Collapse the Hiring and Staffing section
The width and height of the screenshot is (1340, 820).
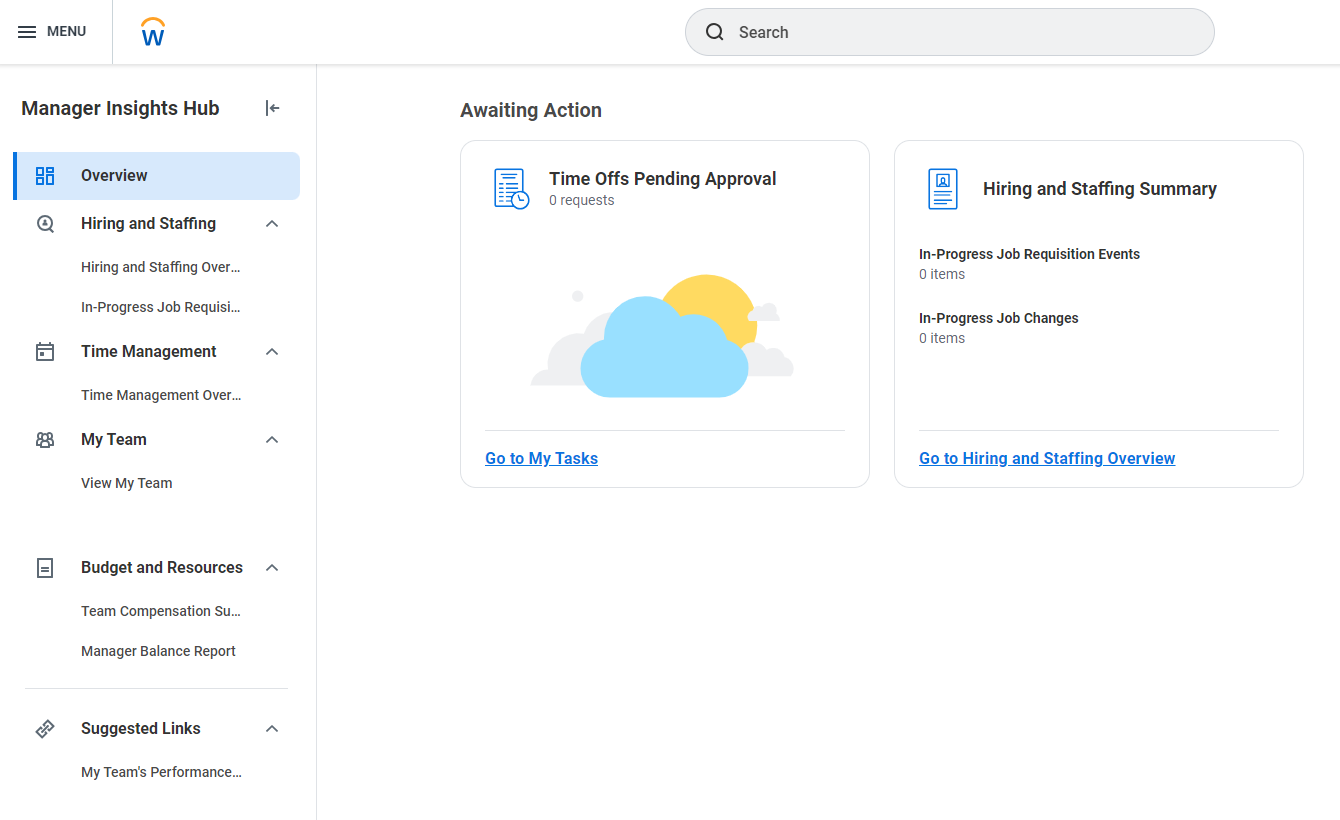pos(271,223)
